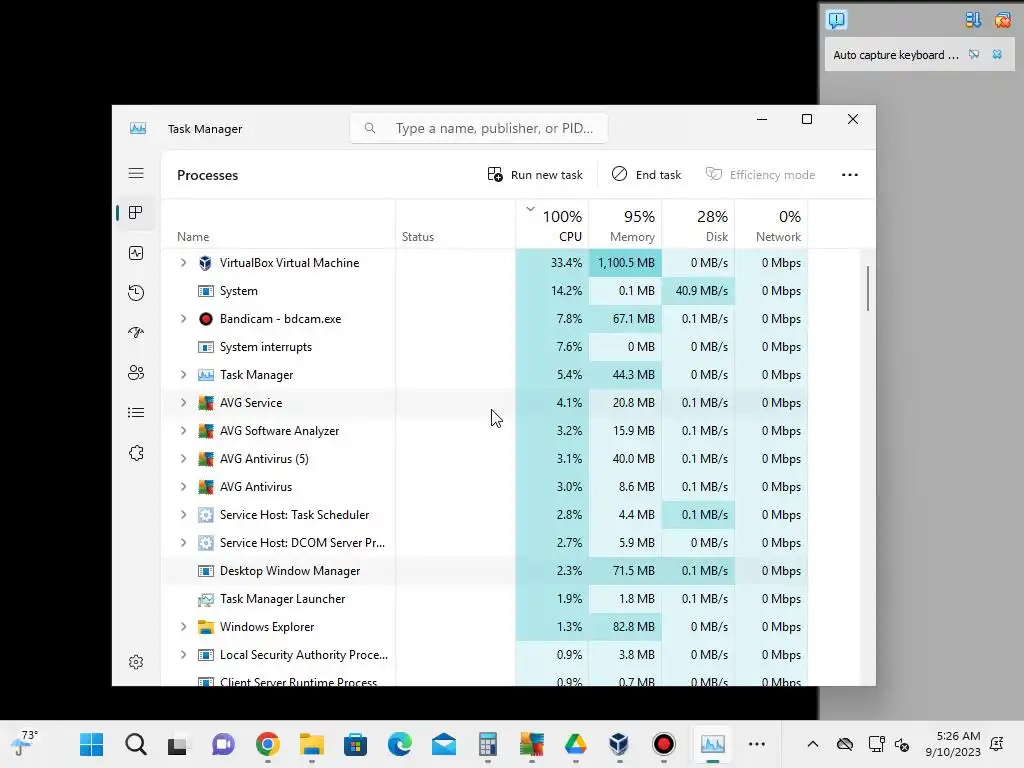Open the VirtualBox taskbar icon
This screenshot has height=768, width=1024.
point(619,744)
